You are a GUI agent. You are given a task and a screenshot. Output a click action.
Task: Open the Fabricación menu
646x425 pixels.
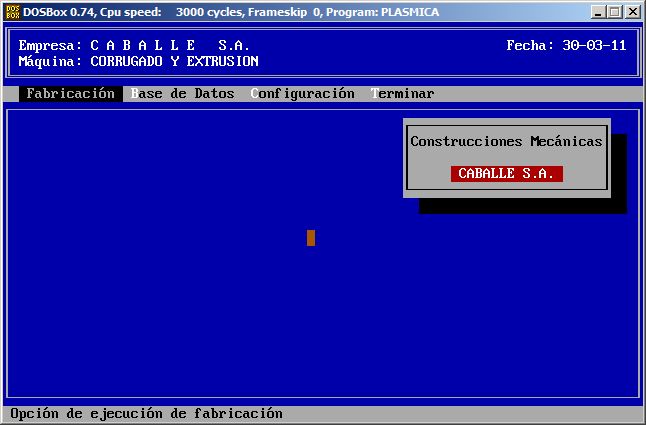tap(70, 94)
